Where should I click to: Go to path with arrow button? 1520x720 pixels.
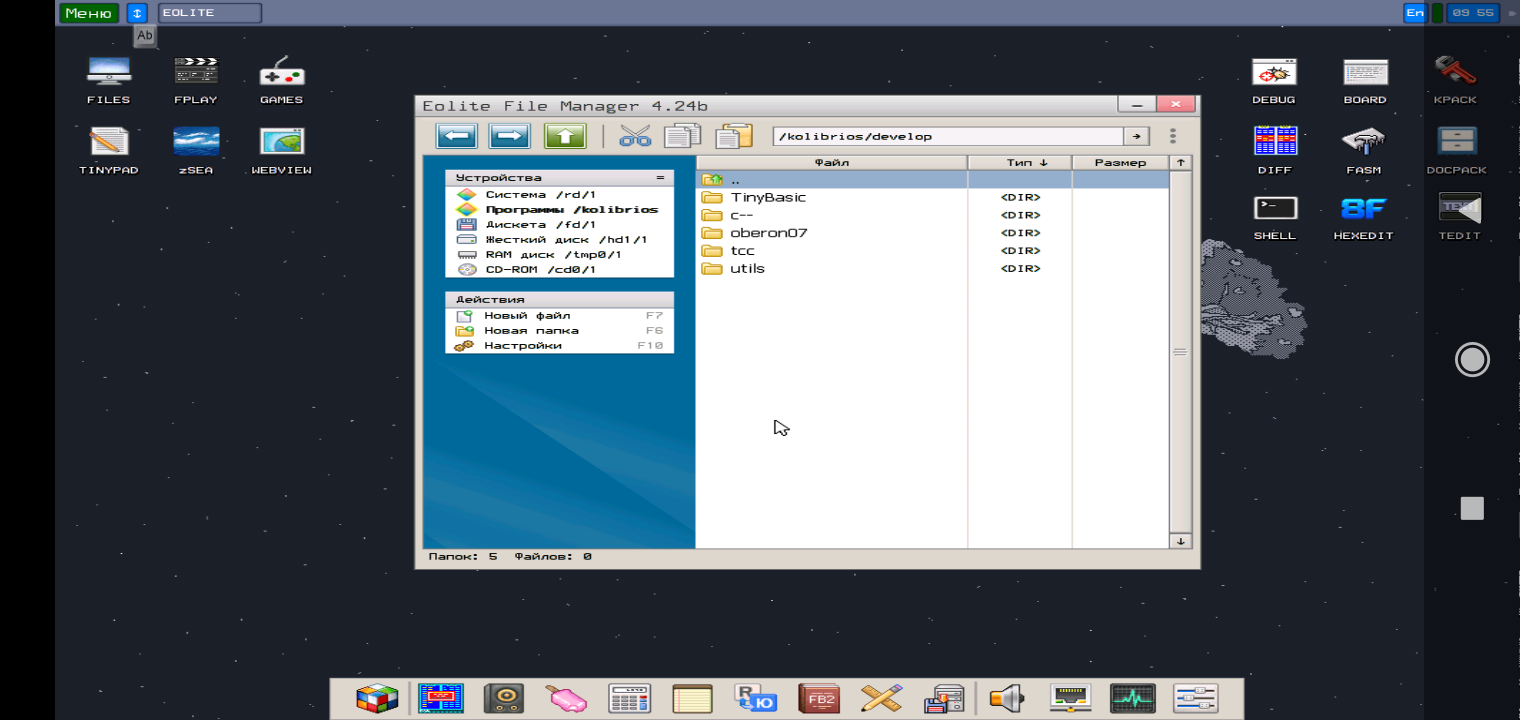pyautogui.click(x=1136, y=136)
